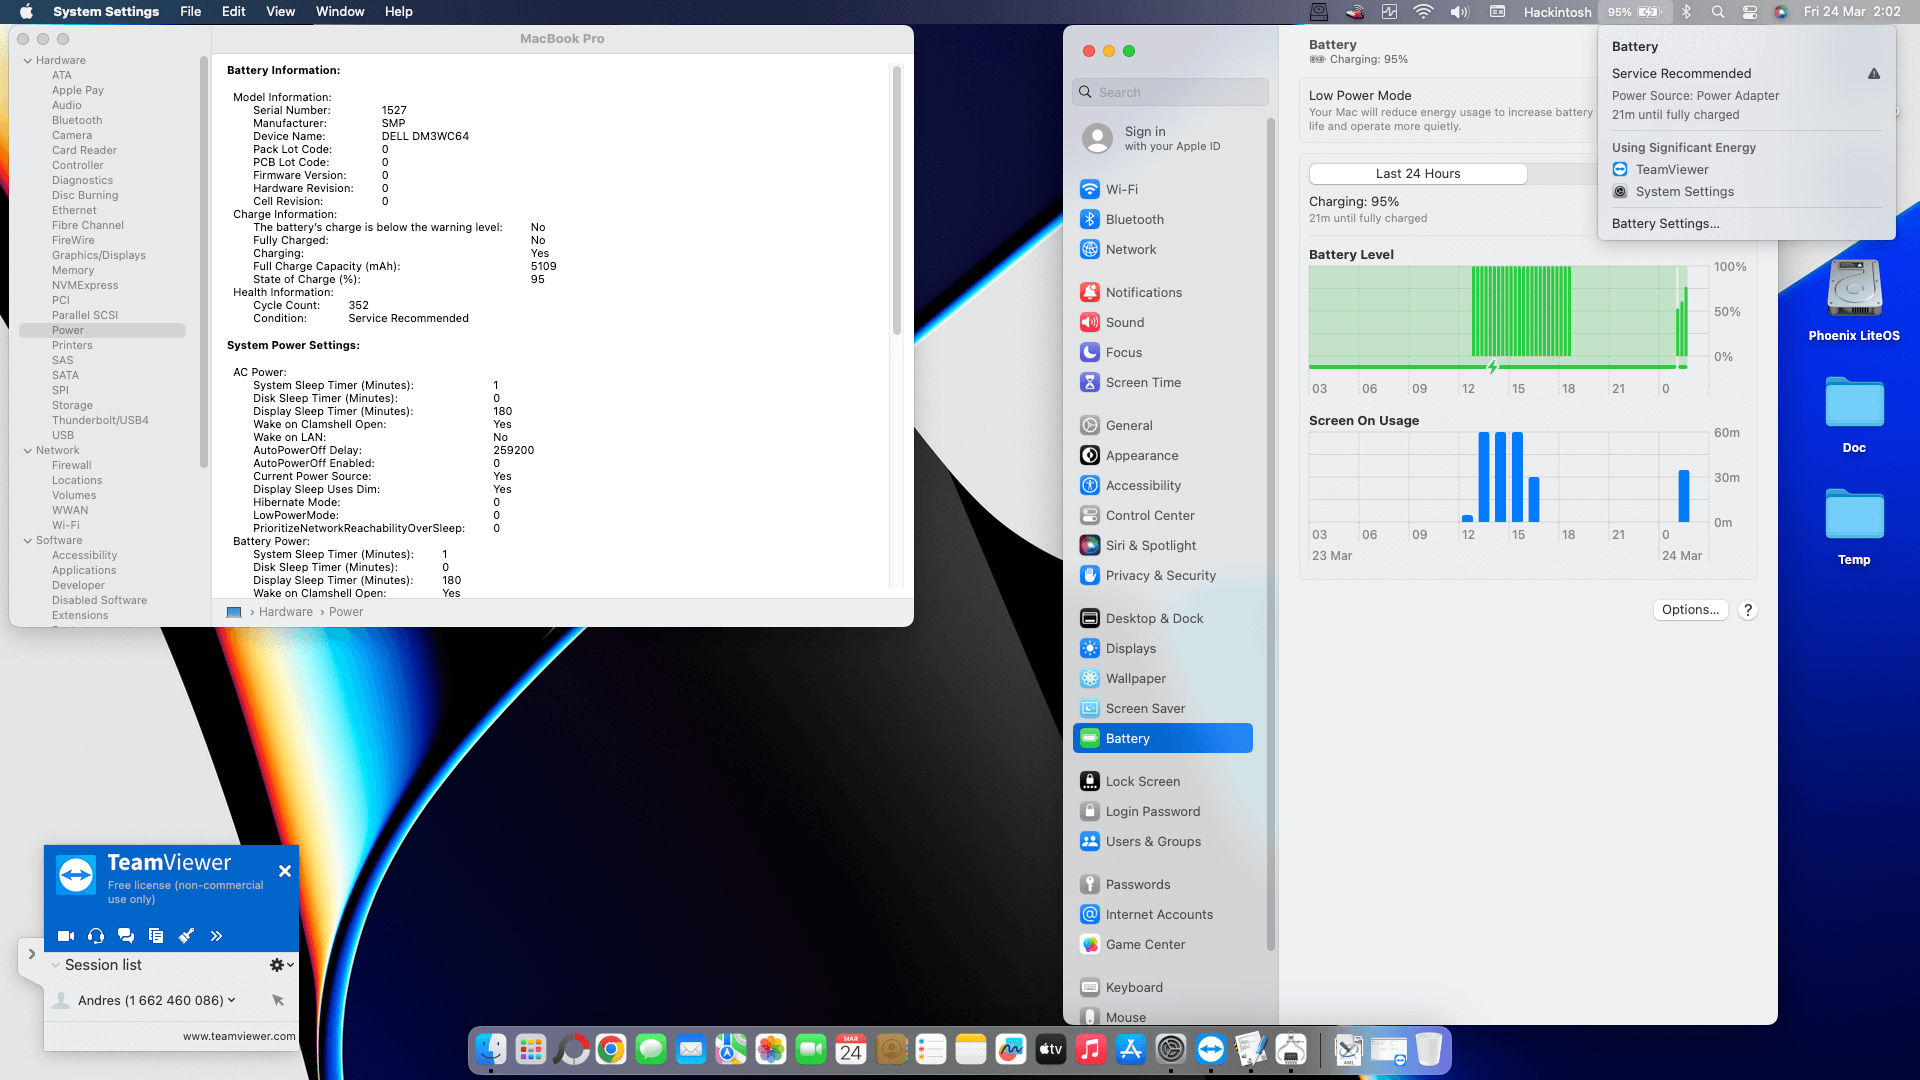Open Focus settings

tap(1162, 352)
